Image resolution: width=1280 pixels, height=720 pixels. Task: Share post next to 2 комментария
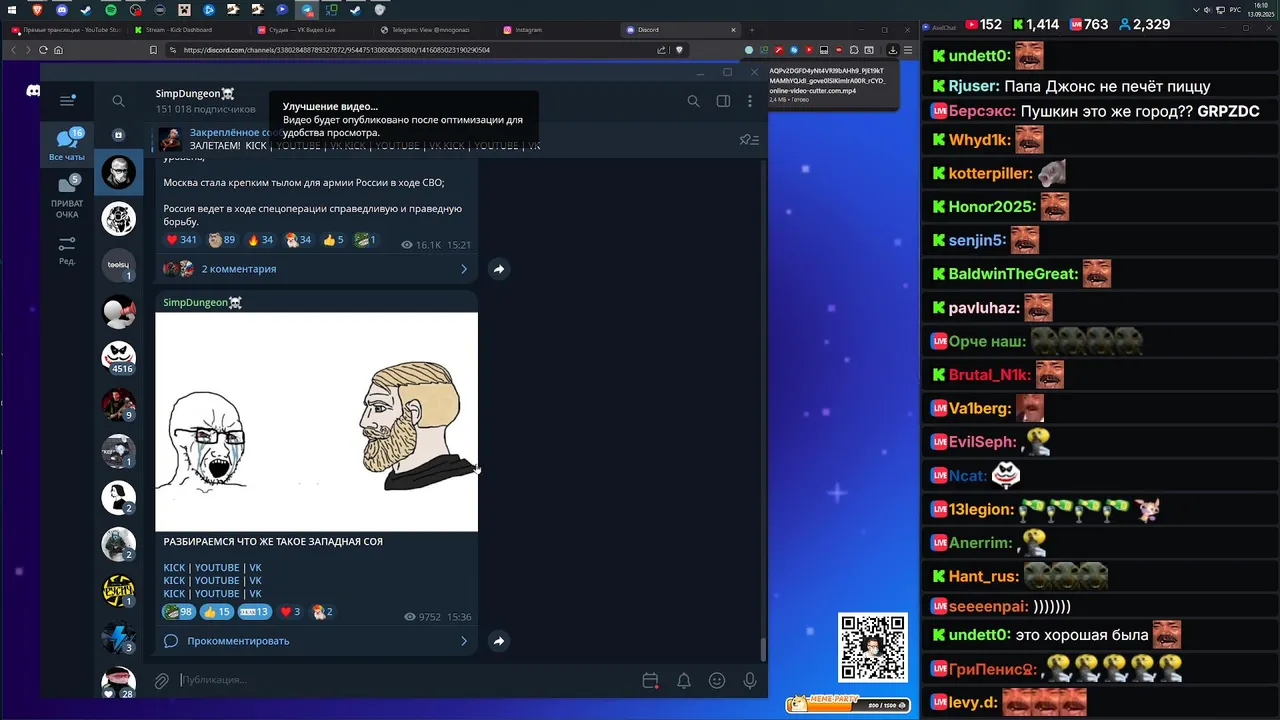point(499,269)
